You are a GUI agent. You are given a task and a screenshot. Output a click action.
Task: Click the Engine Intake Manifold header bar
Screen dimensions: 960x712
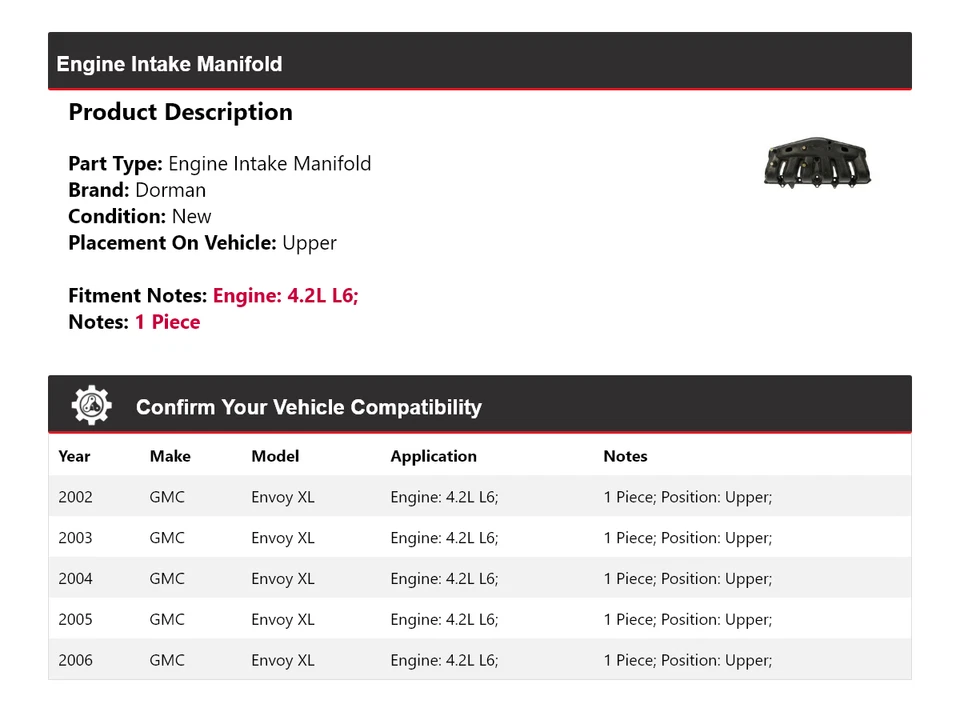click(479, 63)
